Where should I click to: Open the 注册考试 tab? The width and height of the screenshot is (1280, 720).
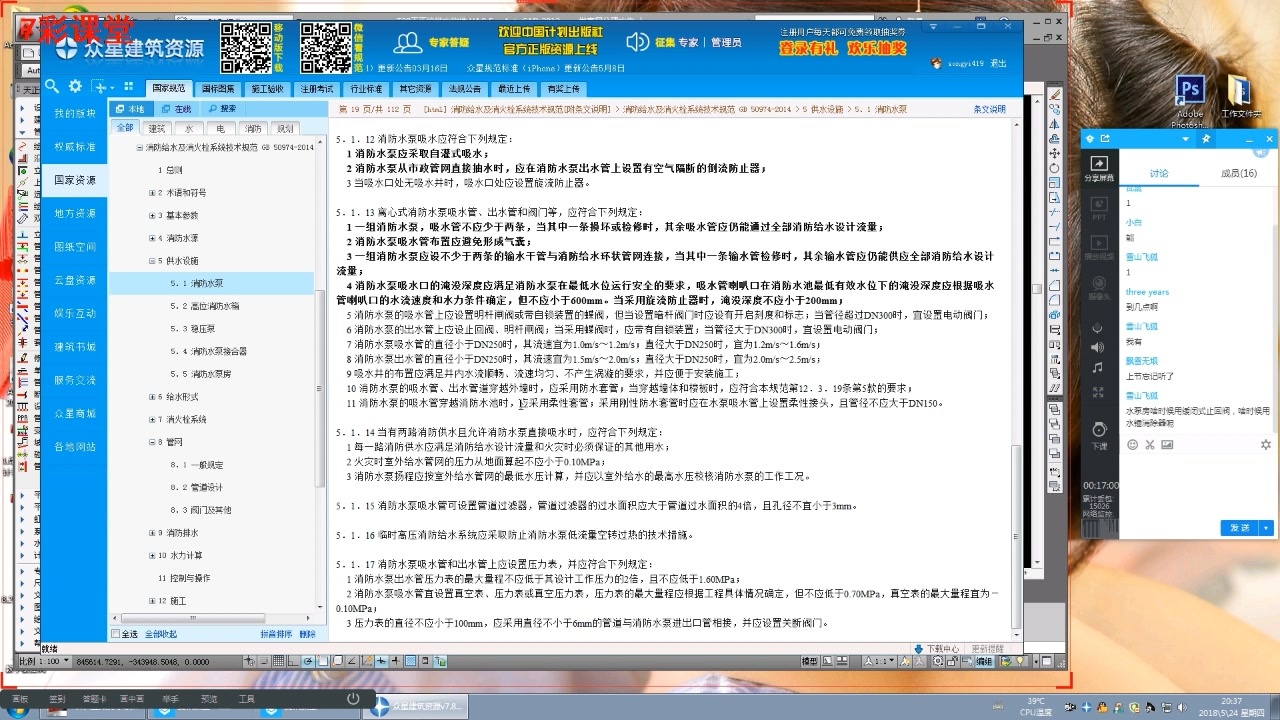317,88
